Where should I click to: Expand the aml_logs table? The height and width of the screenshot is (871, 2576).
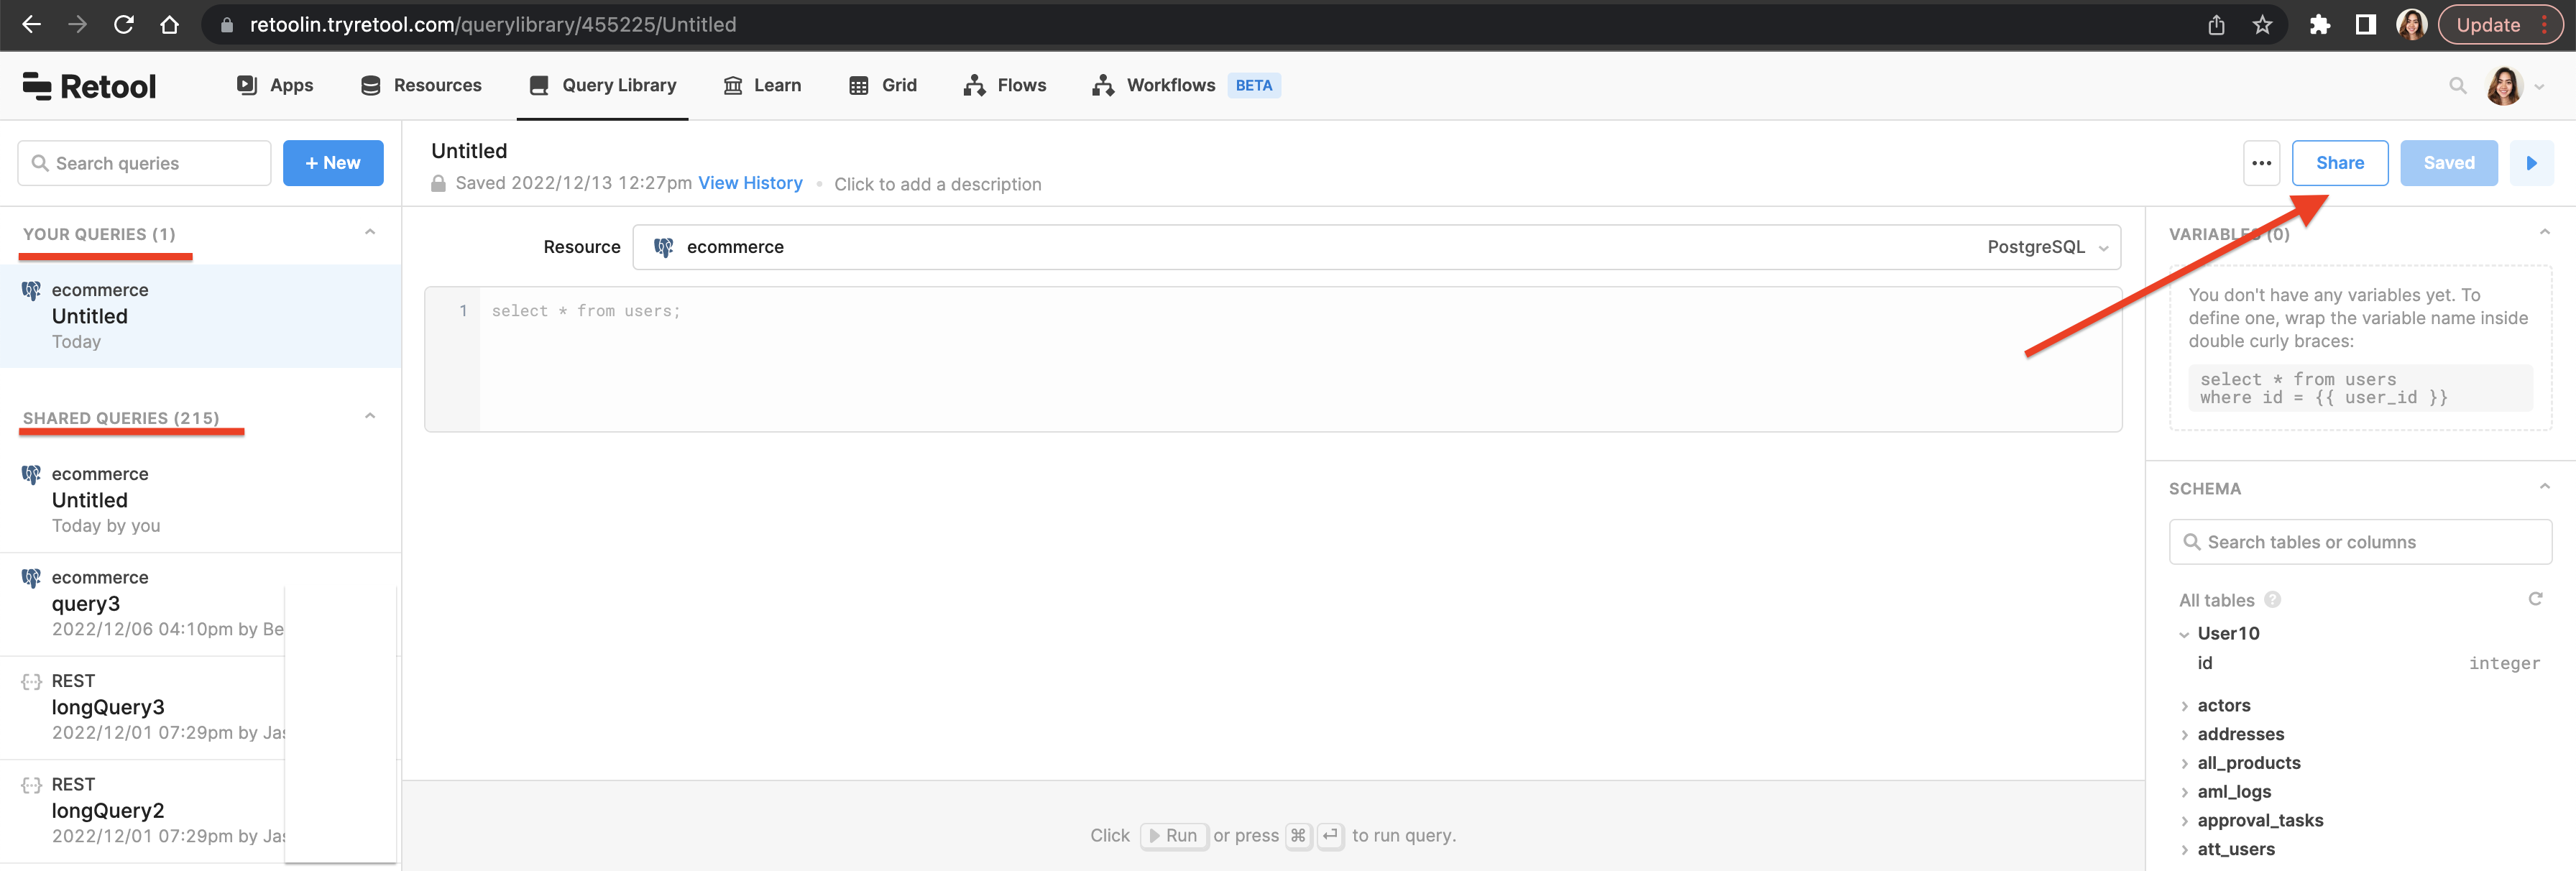click(2184, 793)
